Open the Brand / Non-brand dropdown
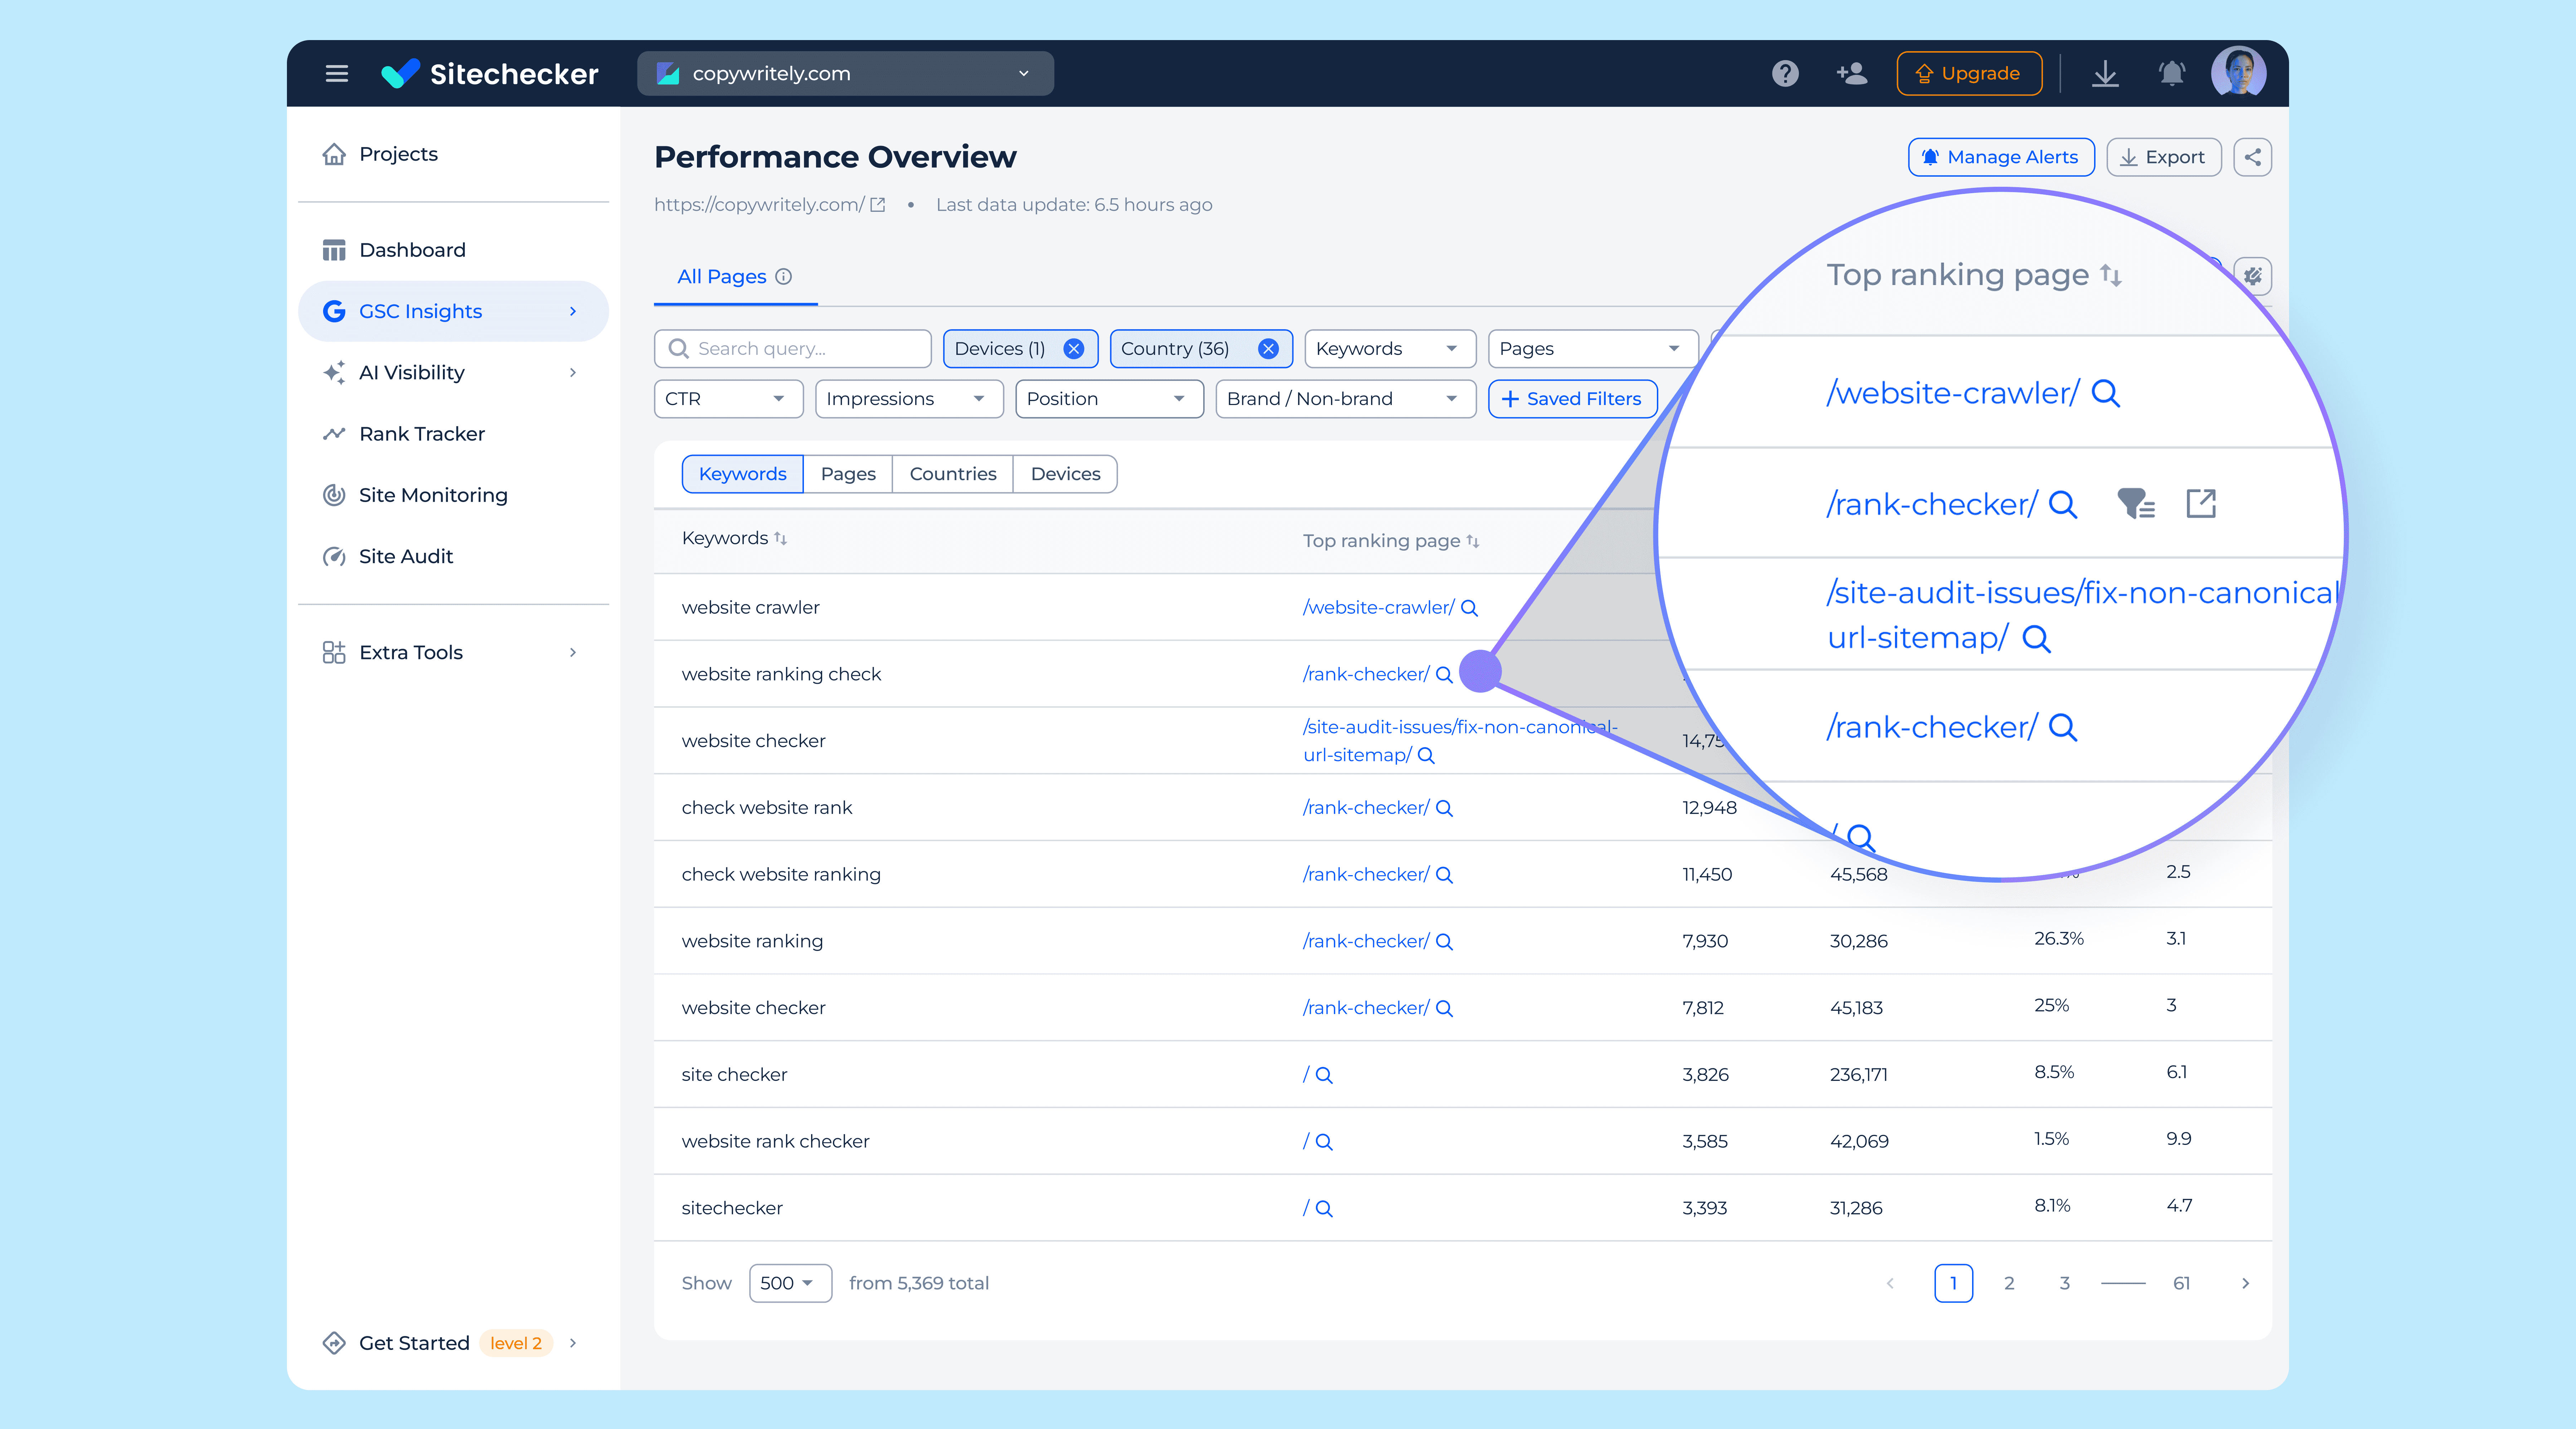 coord(1344,398)
